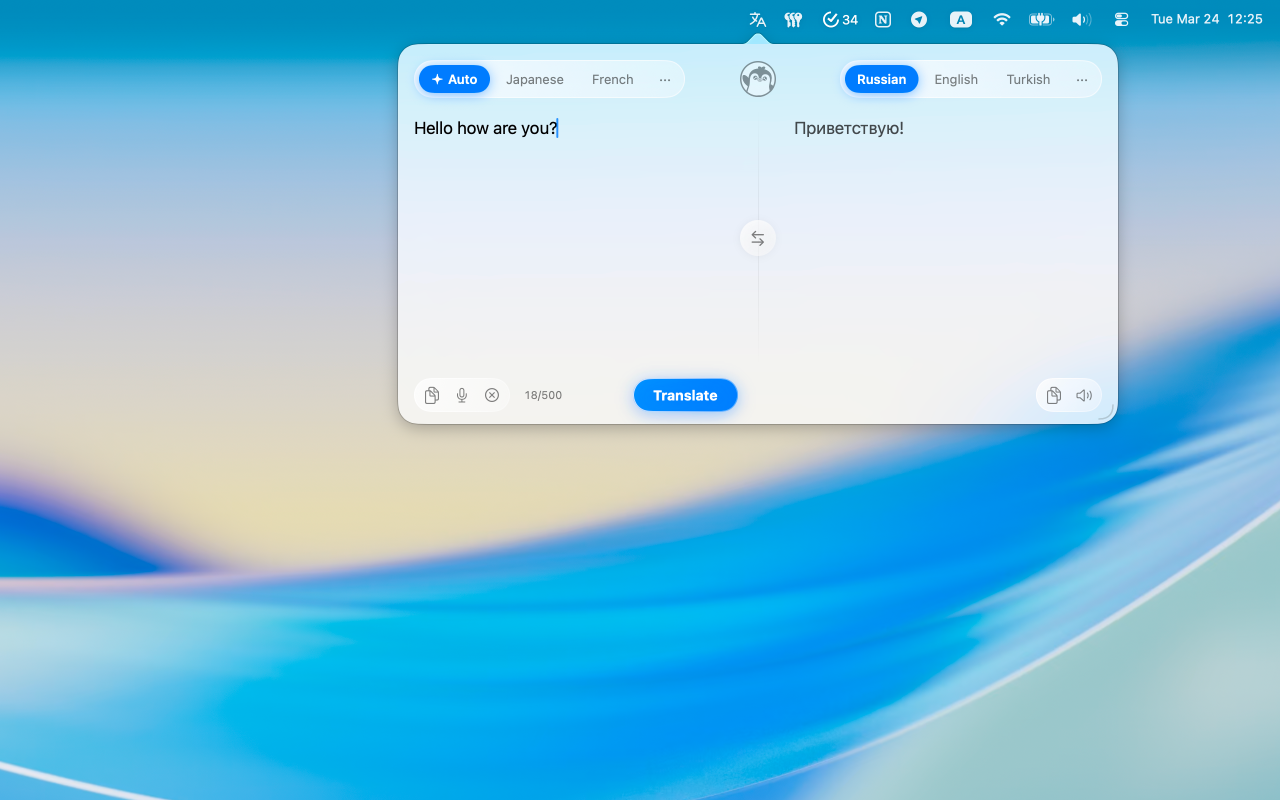This screenshot has height=800, width=1280.
Task: Expand more target languages ellipsis
Action: coord(1082,79)
